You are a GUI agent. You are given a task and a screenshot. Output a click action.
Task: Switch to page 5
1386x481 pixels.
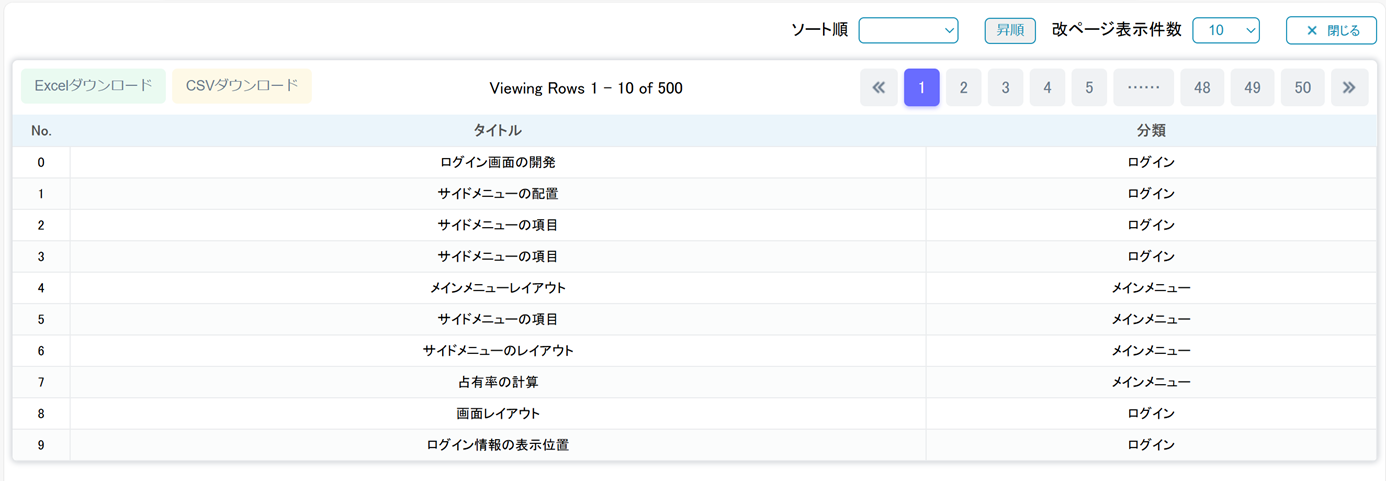click(x=1089, y=88)
